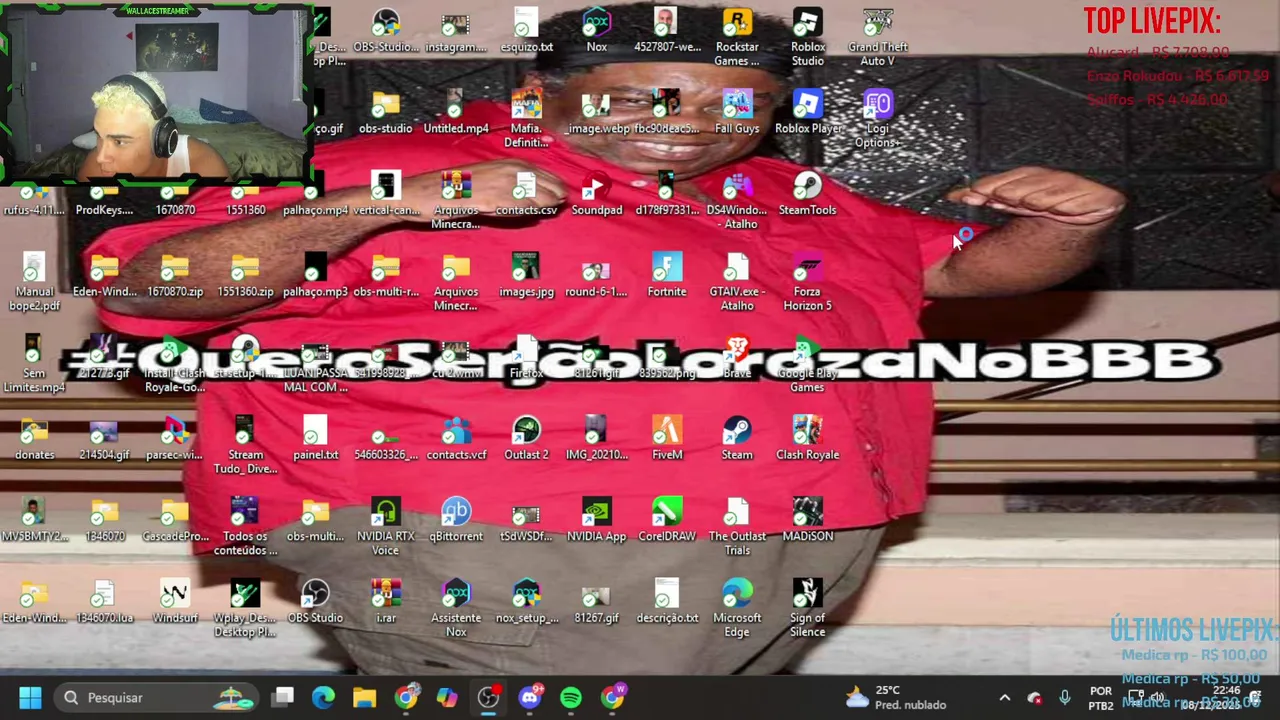Select the SteamTools desktop icon
1280x720 pixels.
[x=808, y=194]
